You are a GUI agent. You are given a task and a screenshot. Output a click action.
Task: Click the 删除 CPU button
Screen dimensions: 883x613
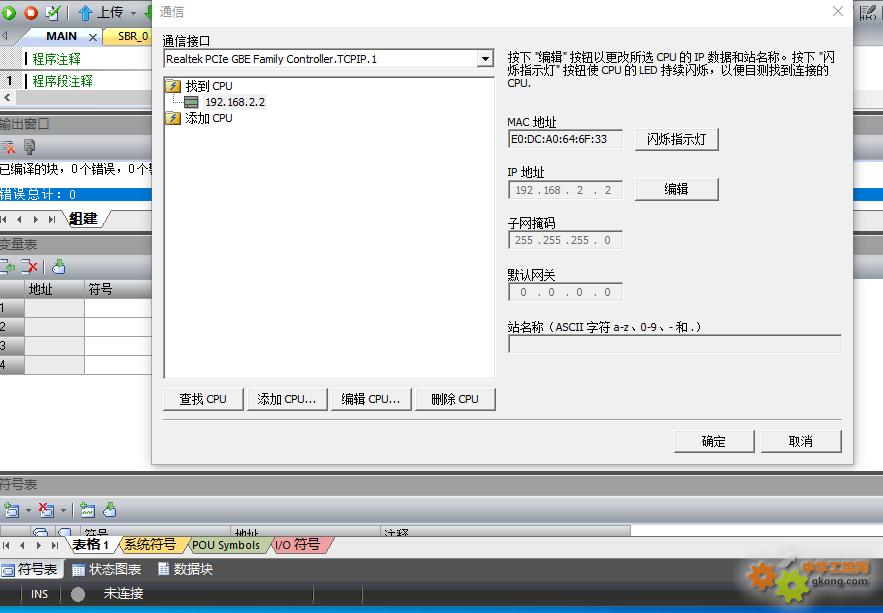click(454, 399)
